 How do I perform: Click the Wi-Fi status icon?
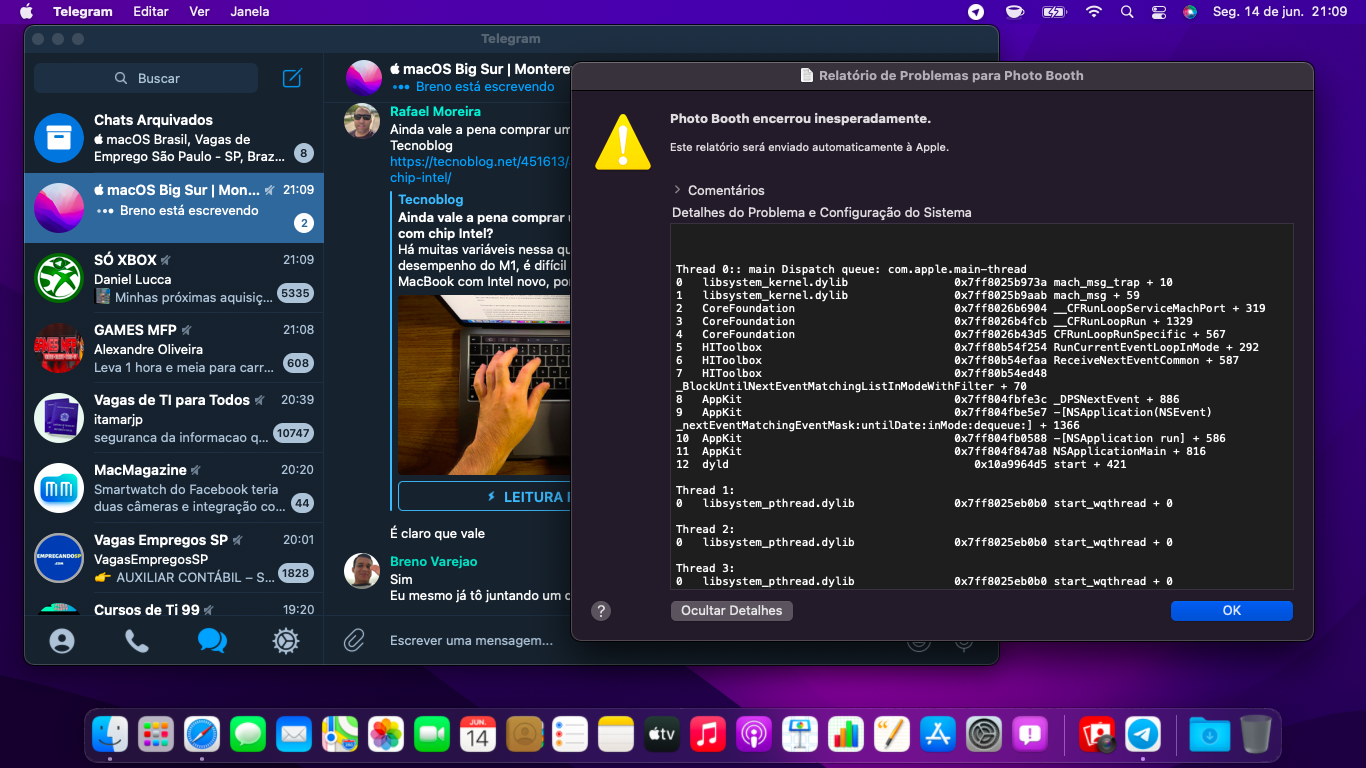pyautogui.click(x=1094, y=12)
